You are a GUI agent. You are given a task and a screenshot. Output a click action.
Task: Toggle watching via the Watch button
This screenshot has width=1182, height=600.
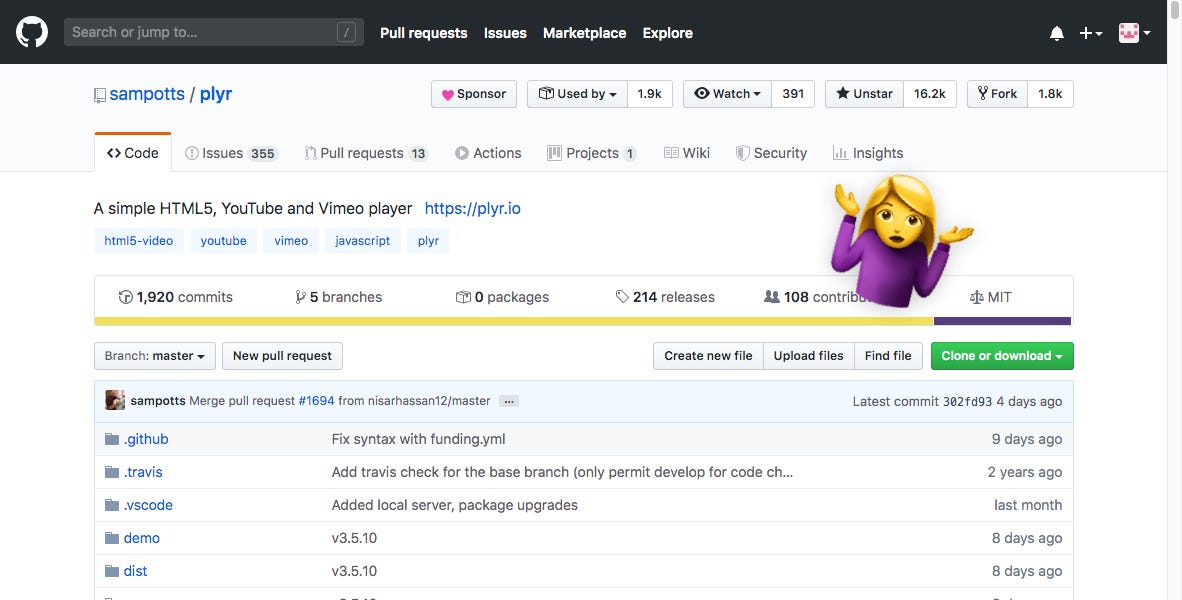tap(727, 93)
